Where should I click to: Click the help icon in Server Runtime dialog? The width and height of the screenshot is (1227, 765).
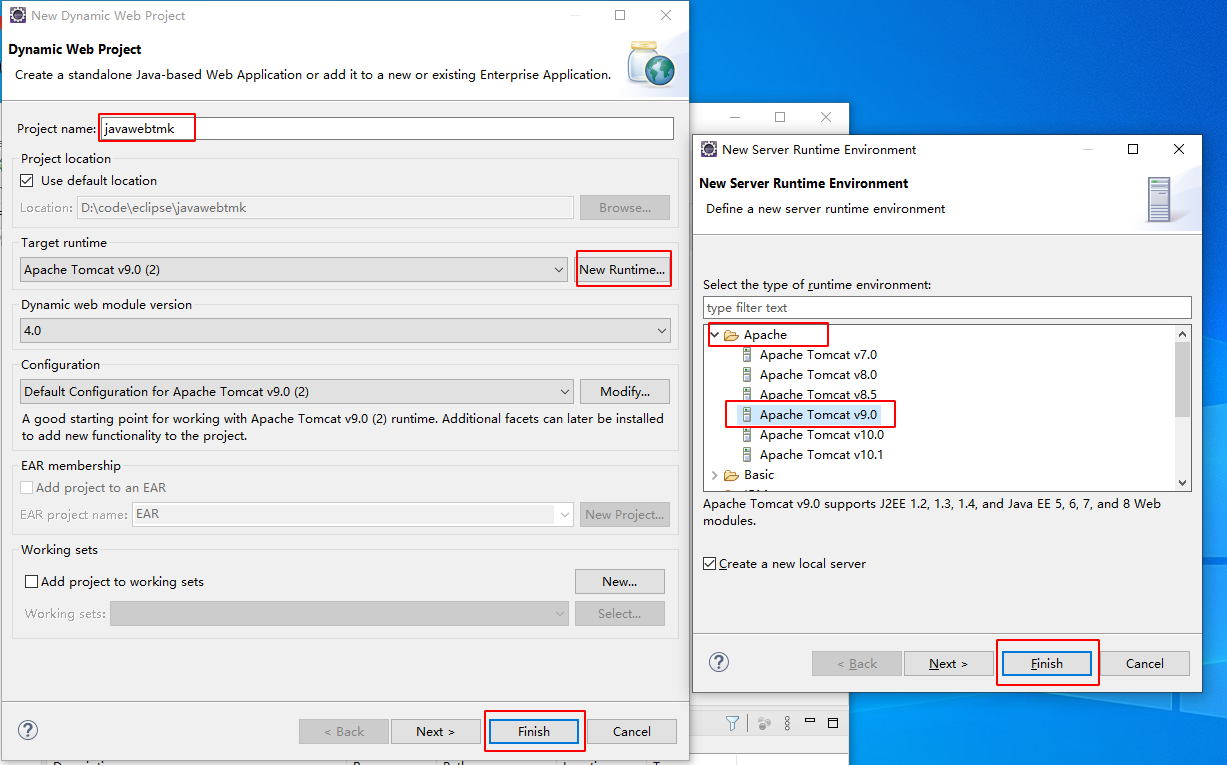(x=718, y=662)
